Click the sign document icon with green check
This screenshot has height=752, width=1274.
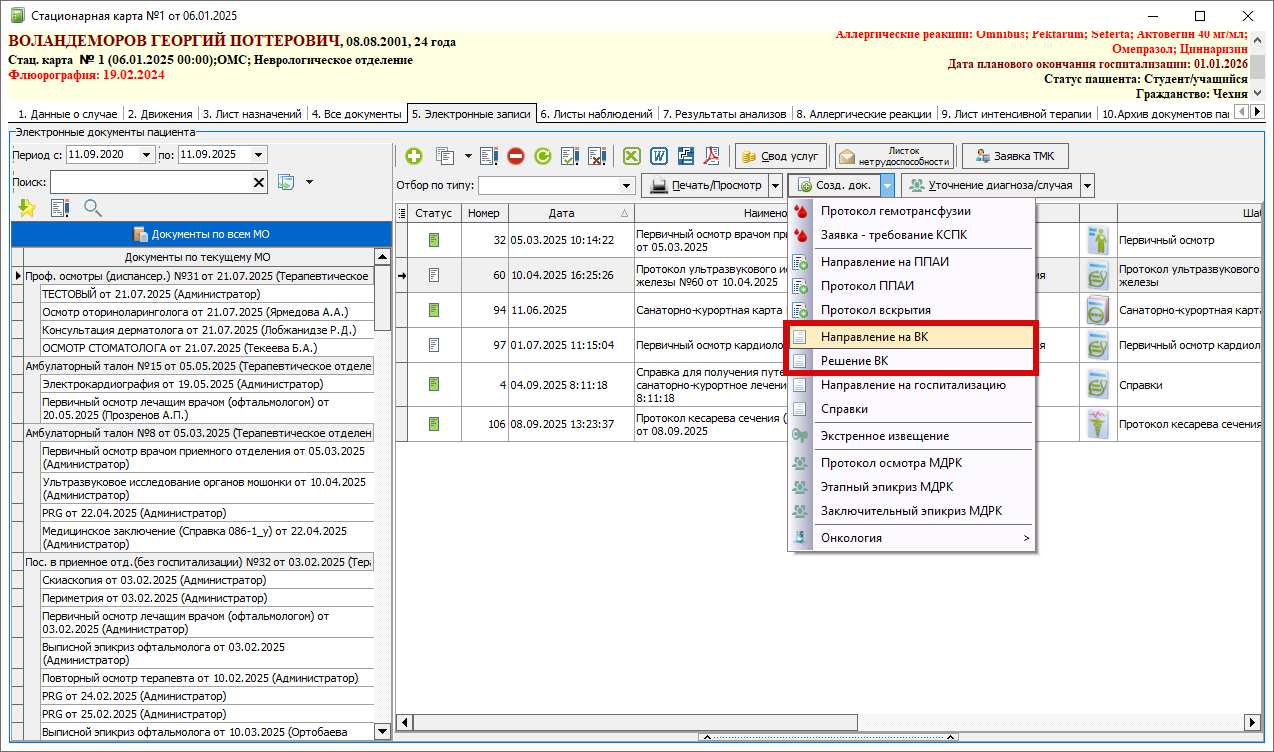click(570, 156)
